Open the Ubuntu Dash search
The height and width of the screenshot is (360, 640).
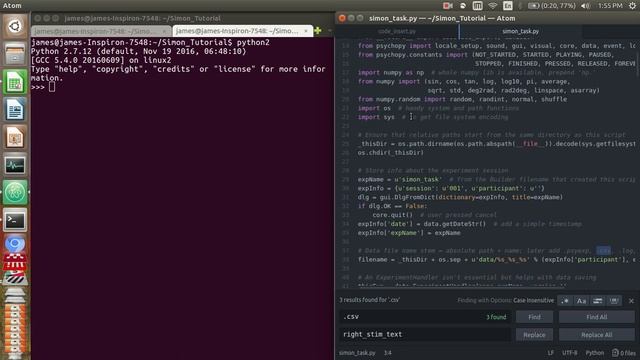15,27
